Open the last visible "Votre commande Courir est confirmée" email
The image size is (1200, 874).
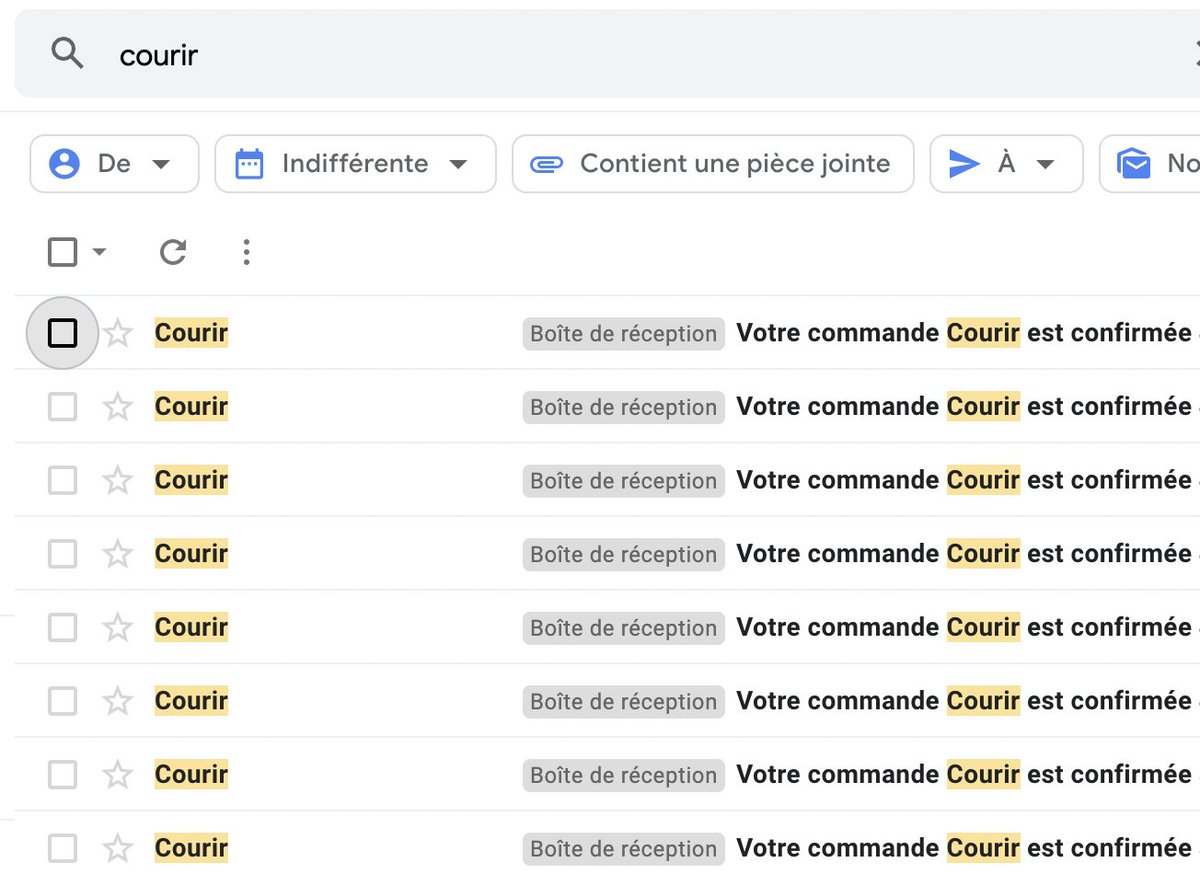(x=964, y=849)
